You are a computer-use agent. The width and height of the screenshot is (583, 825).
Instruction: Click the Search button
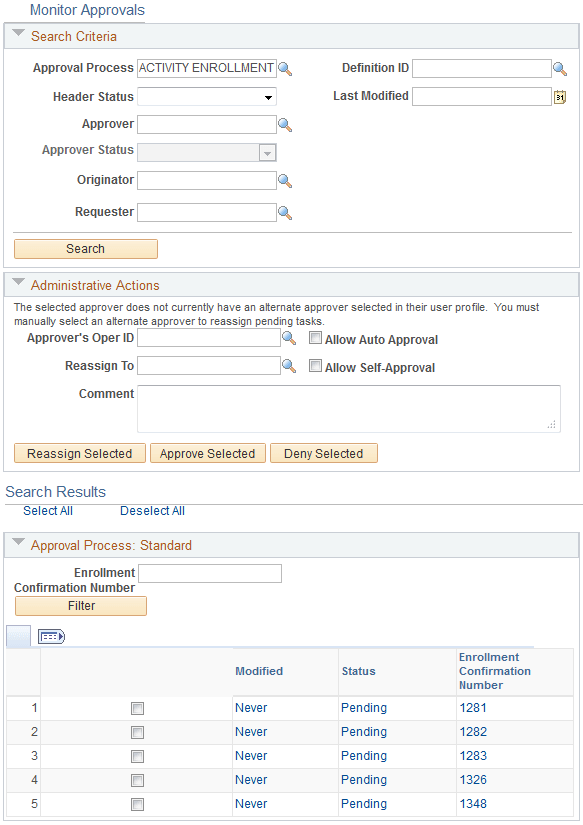(85, 248)
